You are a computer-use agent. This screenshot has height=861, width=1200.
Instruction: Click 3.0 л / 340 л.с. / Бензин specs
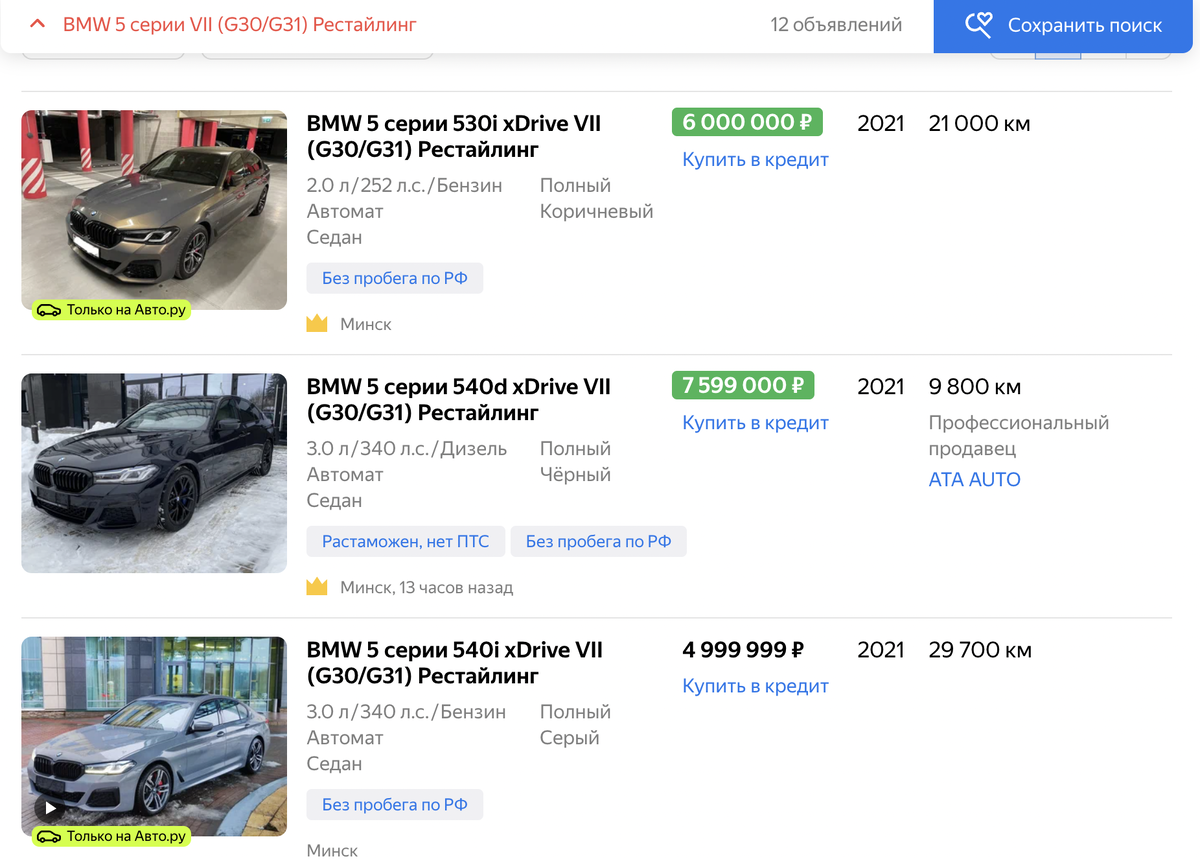[x=407, y=712]
